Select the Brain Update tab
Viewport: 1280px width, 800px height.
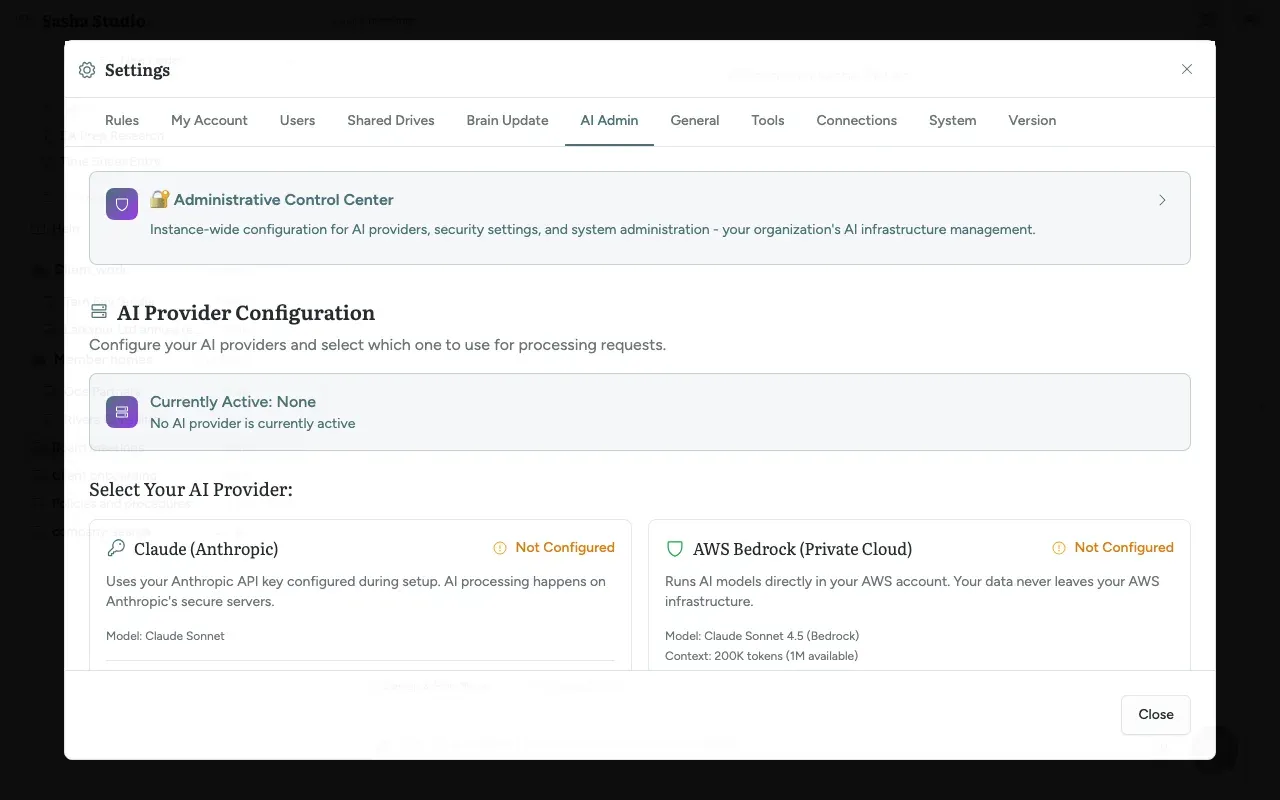click(507, 120)
